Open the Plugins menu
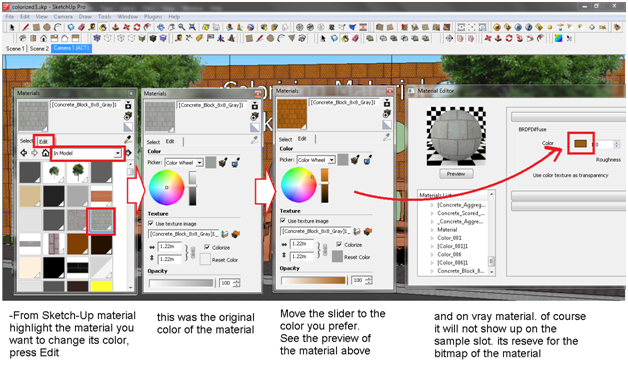The height and width of the screenshot is (366, 628). pos(153,16)
